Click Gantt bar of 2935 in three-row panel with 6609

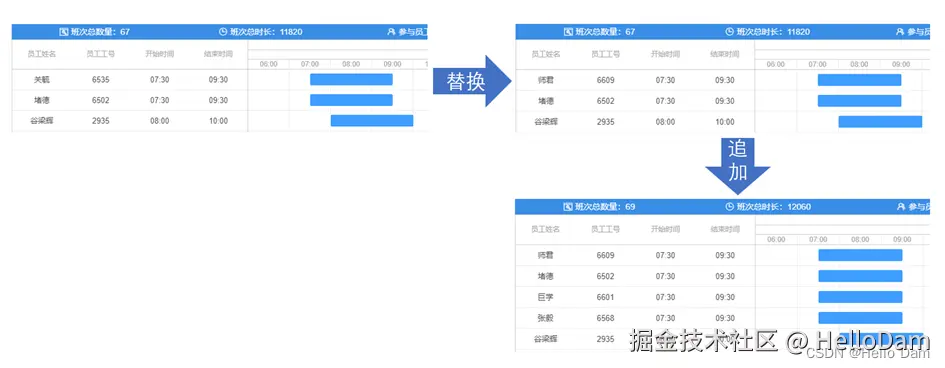[x=881, y=122]
